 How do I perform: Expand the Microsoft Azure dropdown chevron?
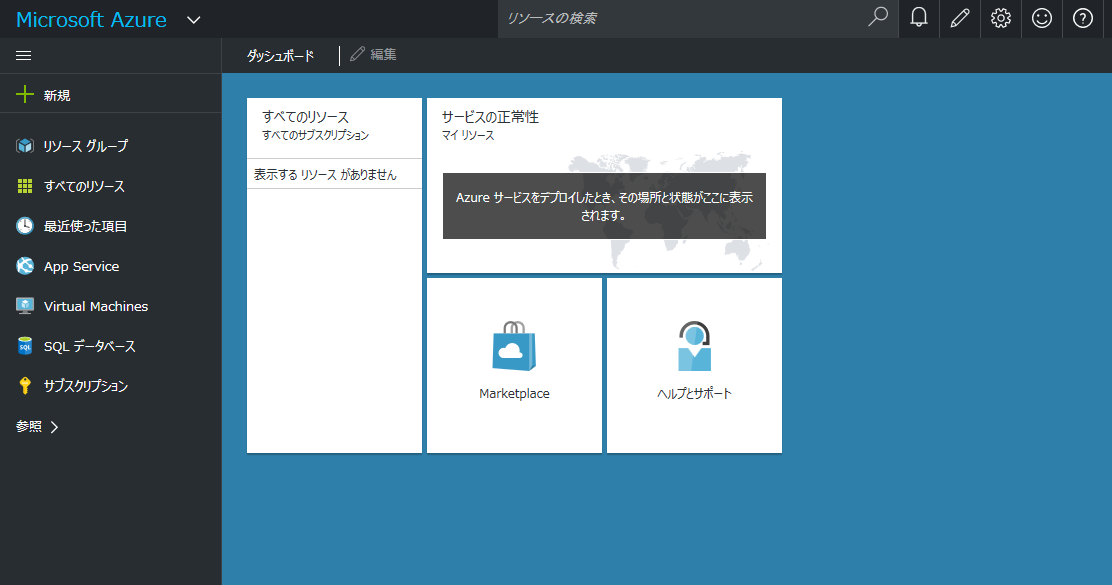[194, 20]
